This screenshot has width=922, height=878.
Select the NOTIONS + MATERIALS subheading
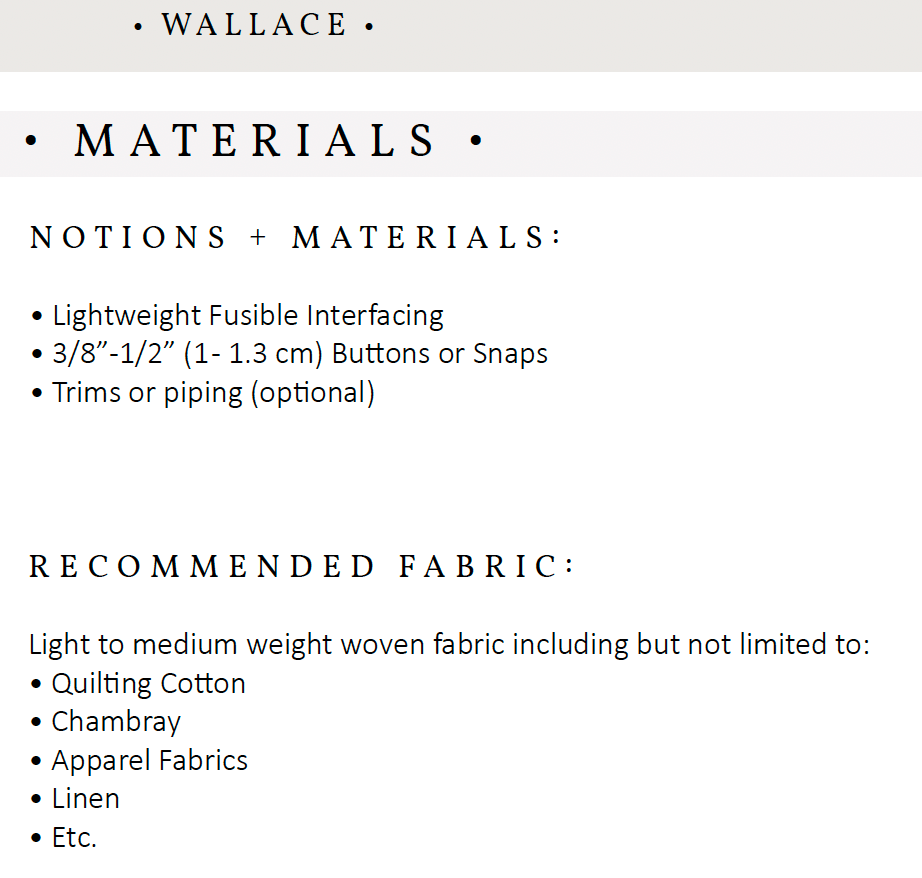point(296,238)
